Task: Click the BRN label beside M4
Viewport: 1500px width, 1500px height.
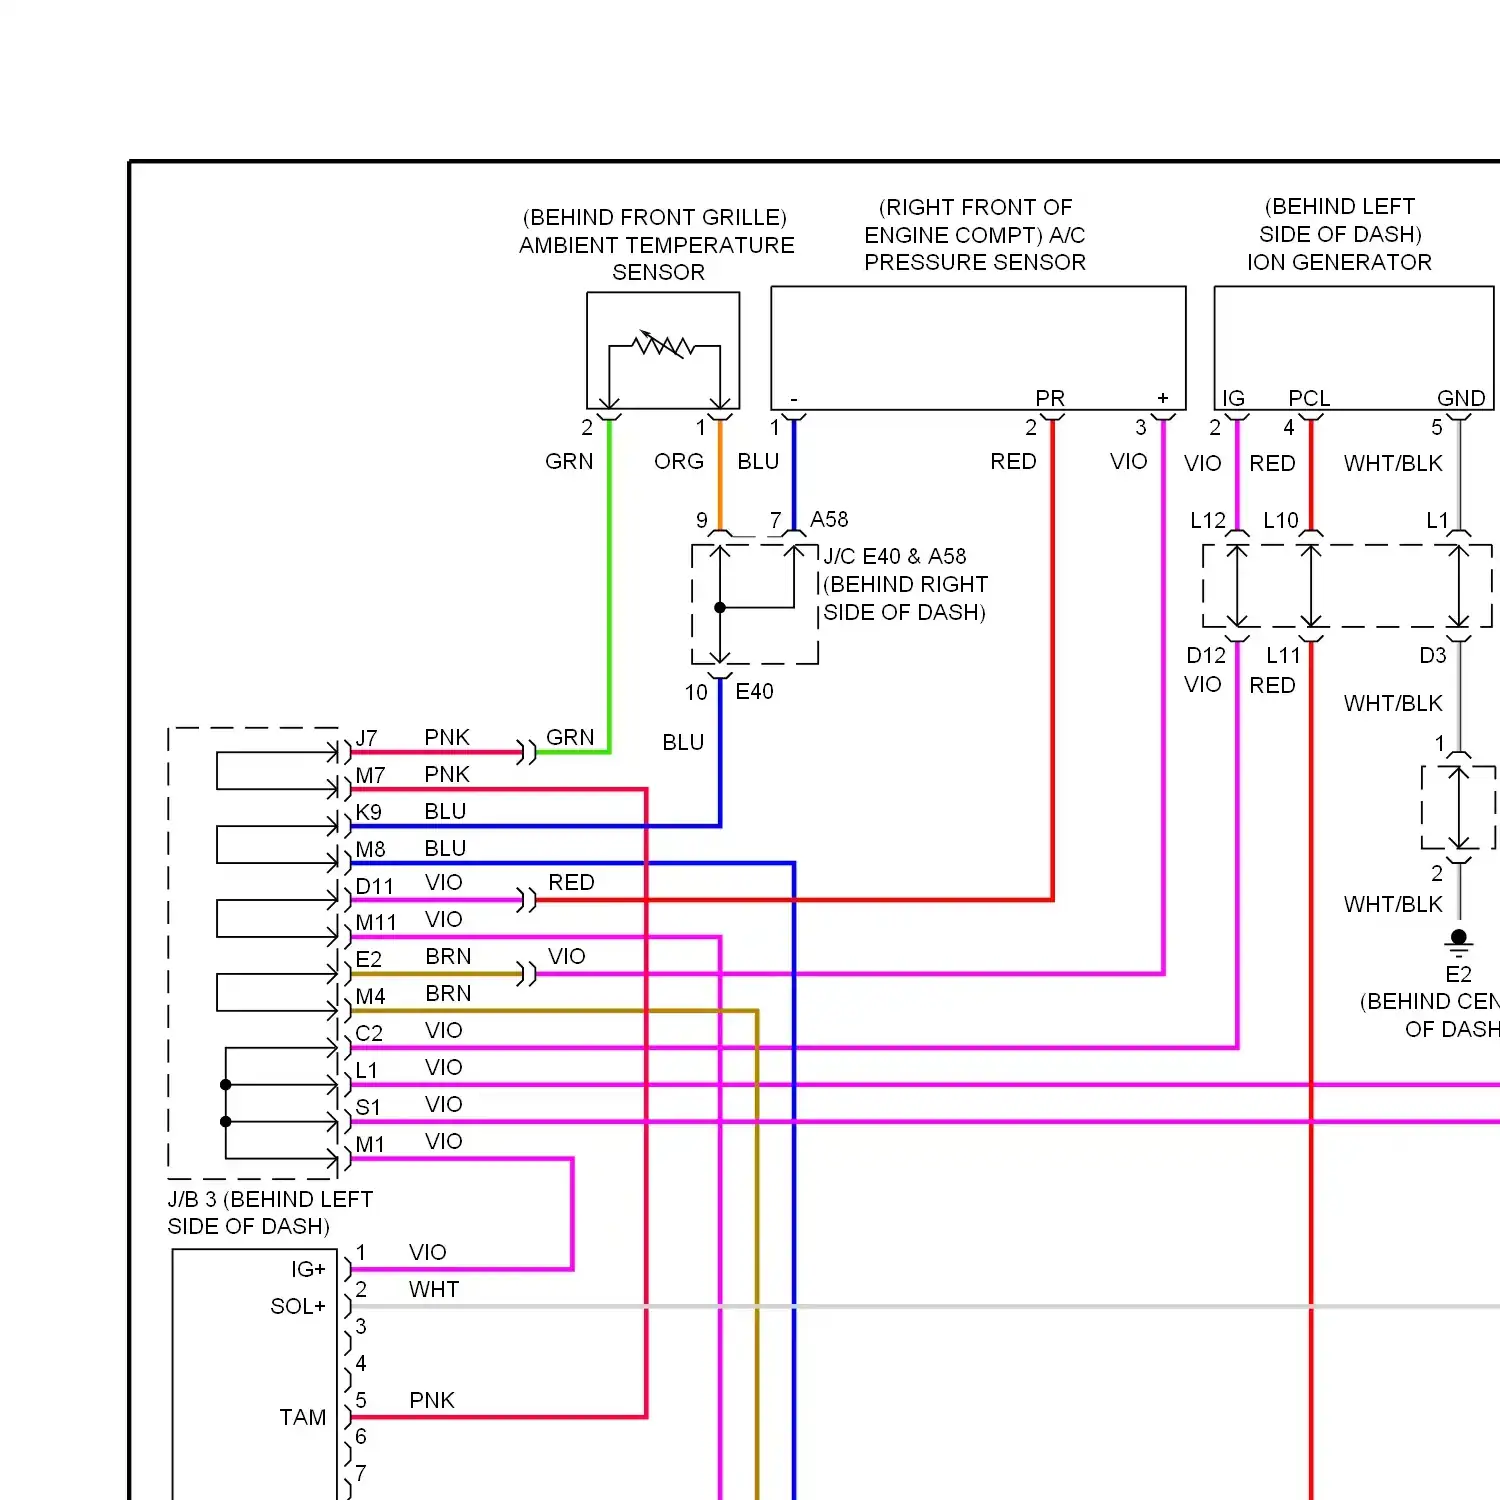Action: point(448,993)
